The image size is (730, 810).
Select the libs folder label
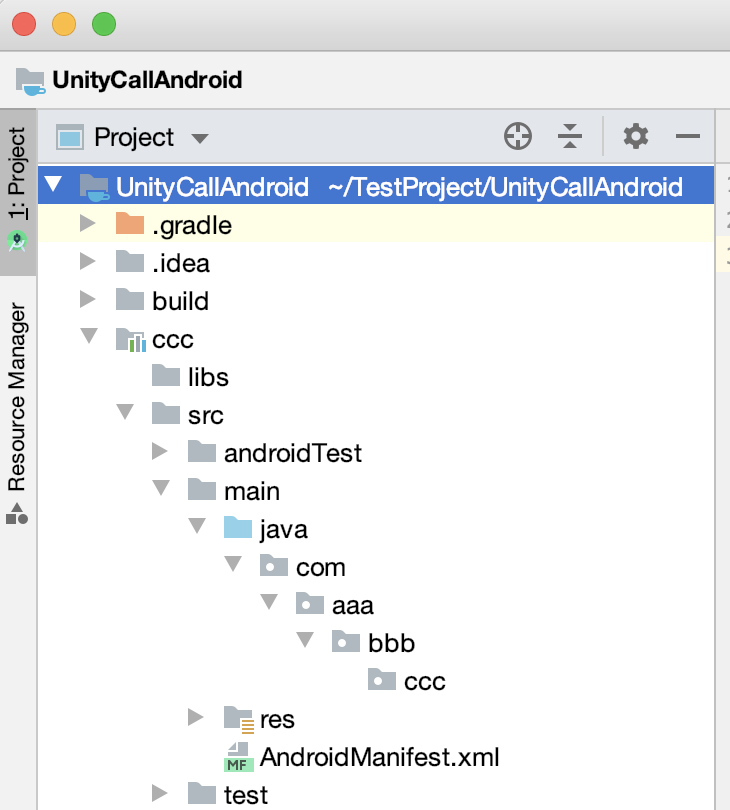pyautogui.click(x=208, y=377)
